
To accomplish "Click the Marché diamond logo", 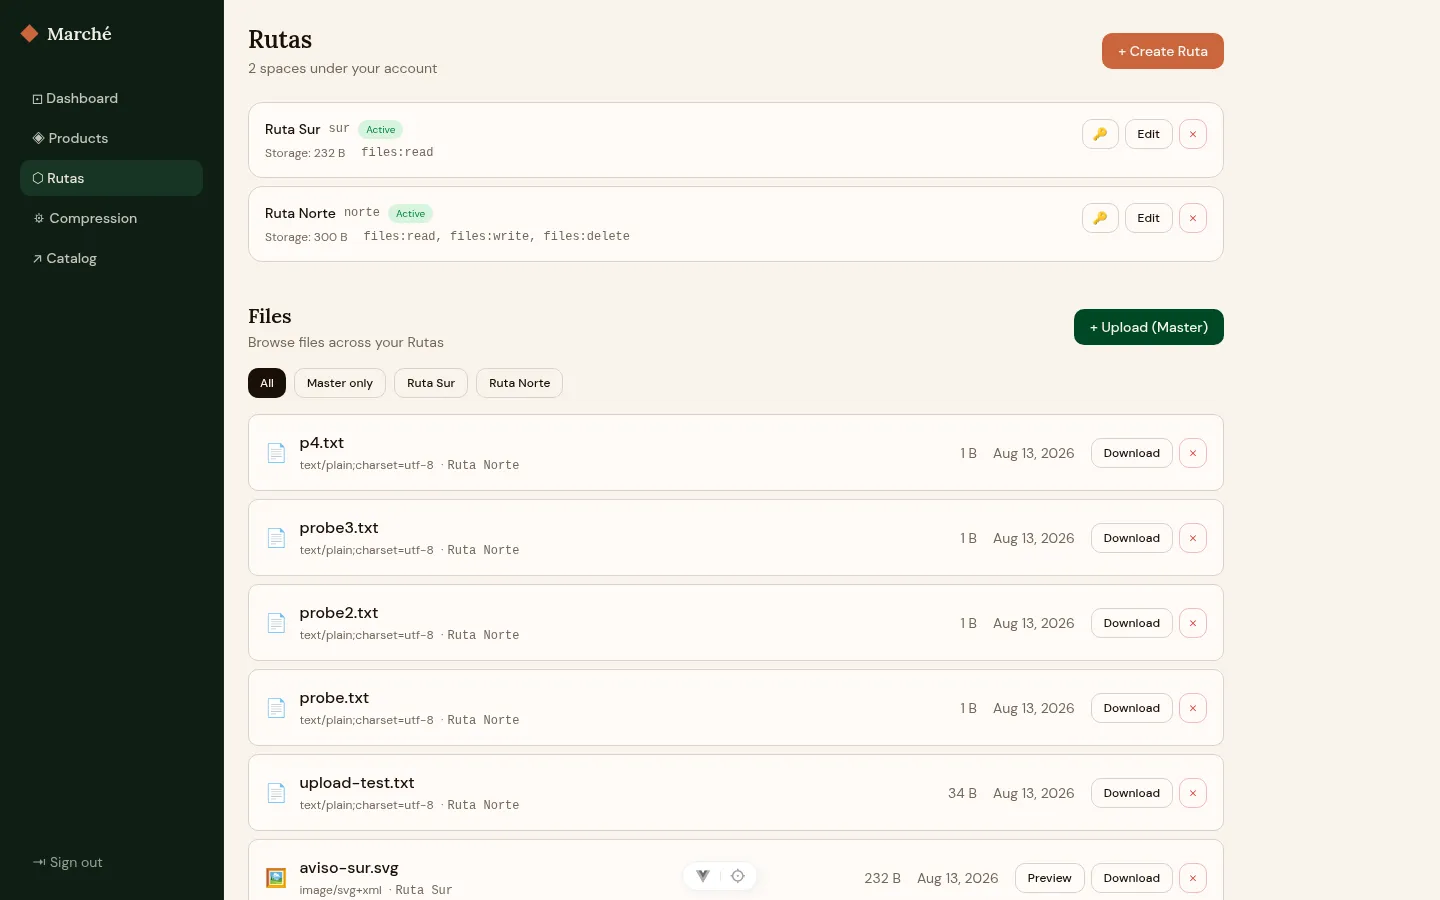I will tap(30, 34).
